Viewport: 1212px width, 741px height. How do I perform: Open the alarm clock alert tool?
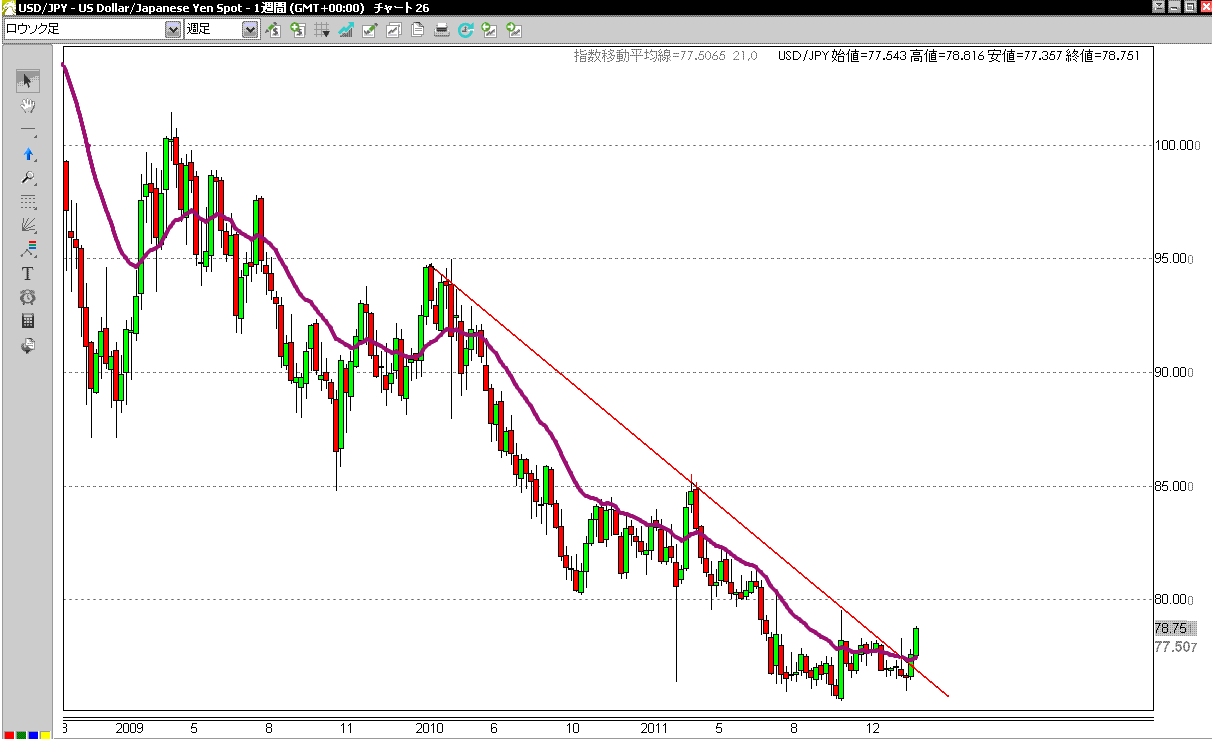click(x=28, y=297)
